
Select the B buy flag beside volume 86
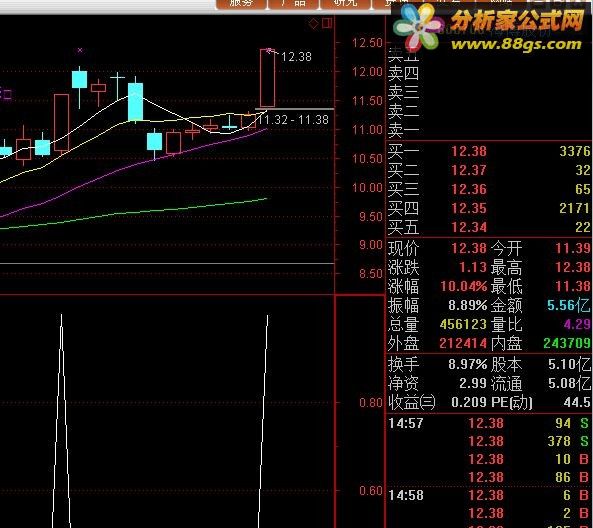coord(584,477)
